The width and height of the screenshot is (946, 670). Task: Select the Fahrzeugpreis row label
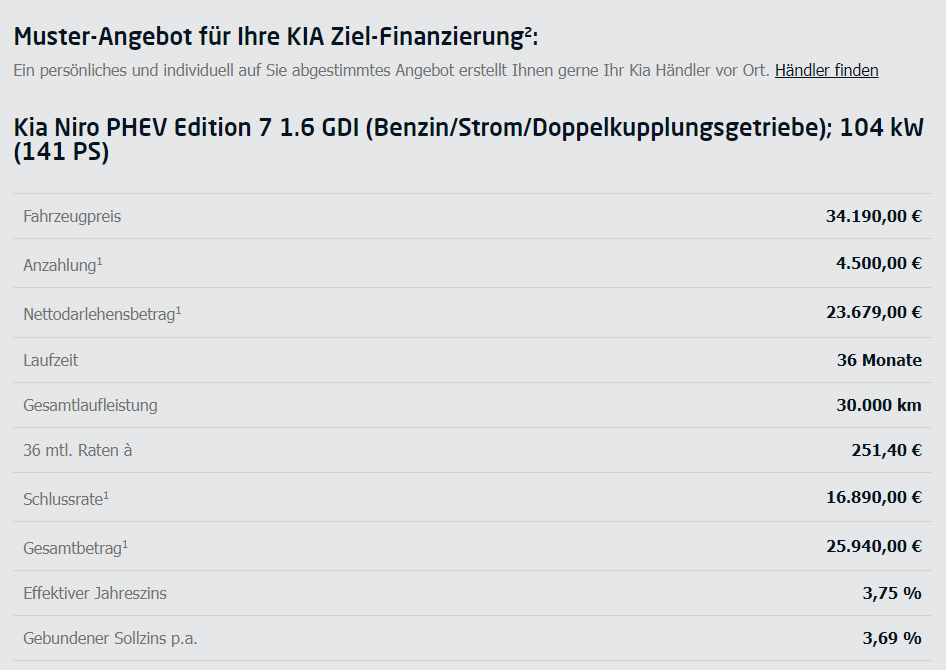[72, 216]
